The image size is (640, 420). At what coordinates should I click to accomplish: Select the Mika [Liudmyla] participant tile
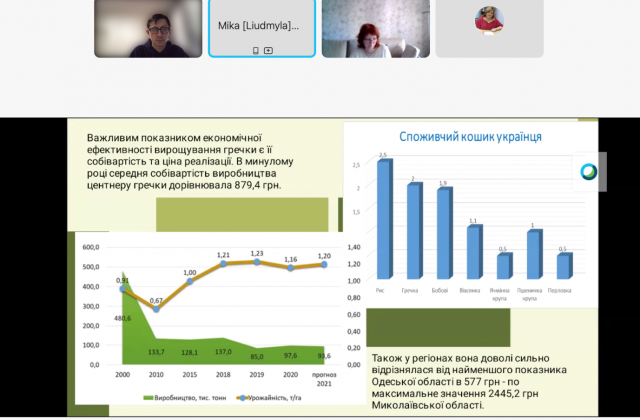(x=262, y=29)
